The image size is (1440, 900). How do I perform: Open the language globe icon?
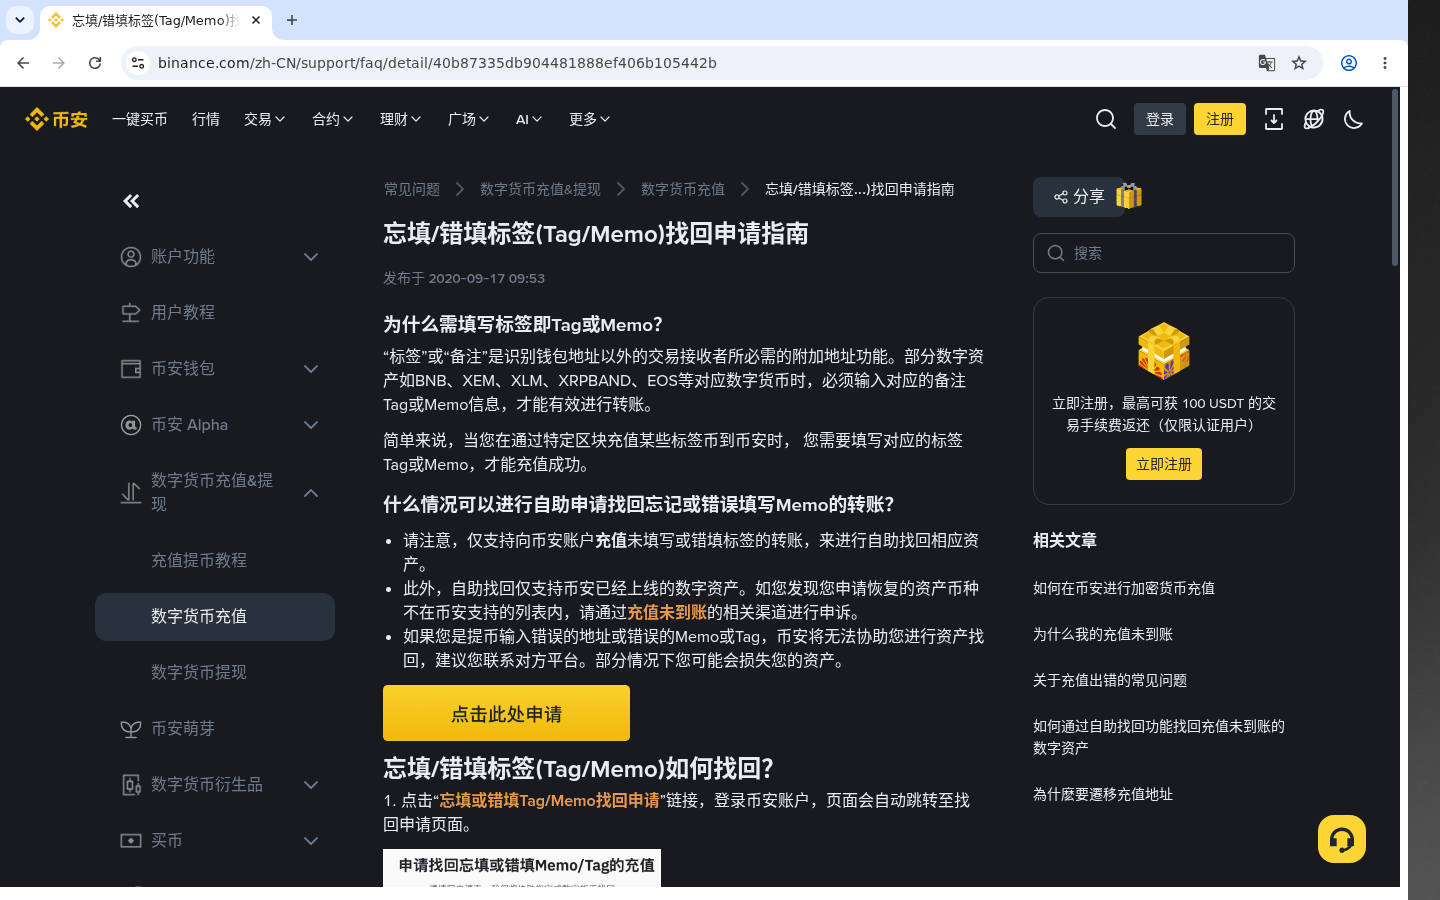[1314, 119]
